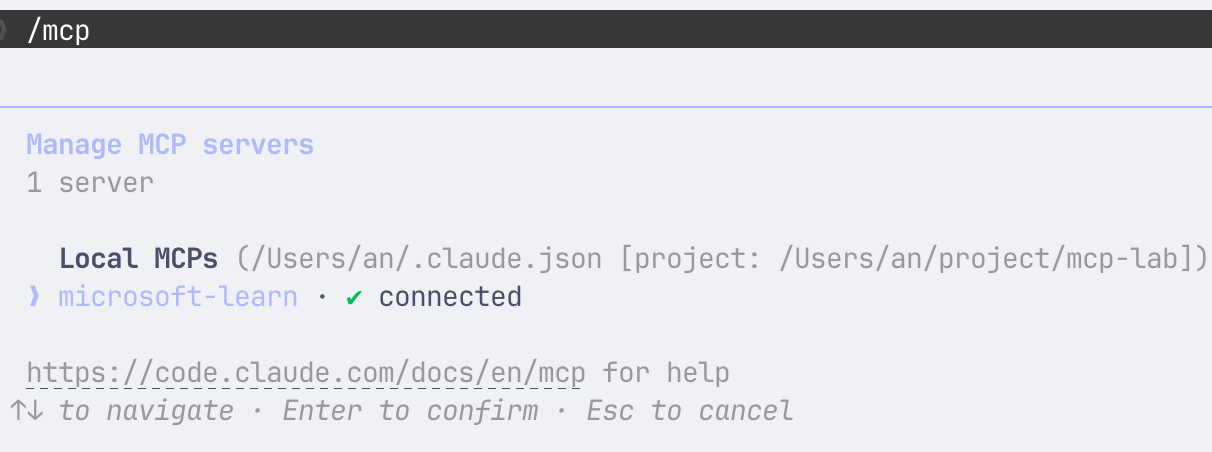Click the "Enter to confirm" hint

click(x=410, y=411)
